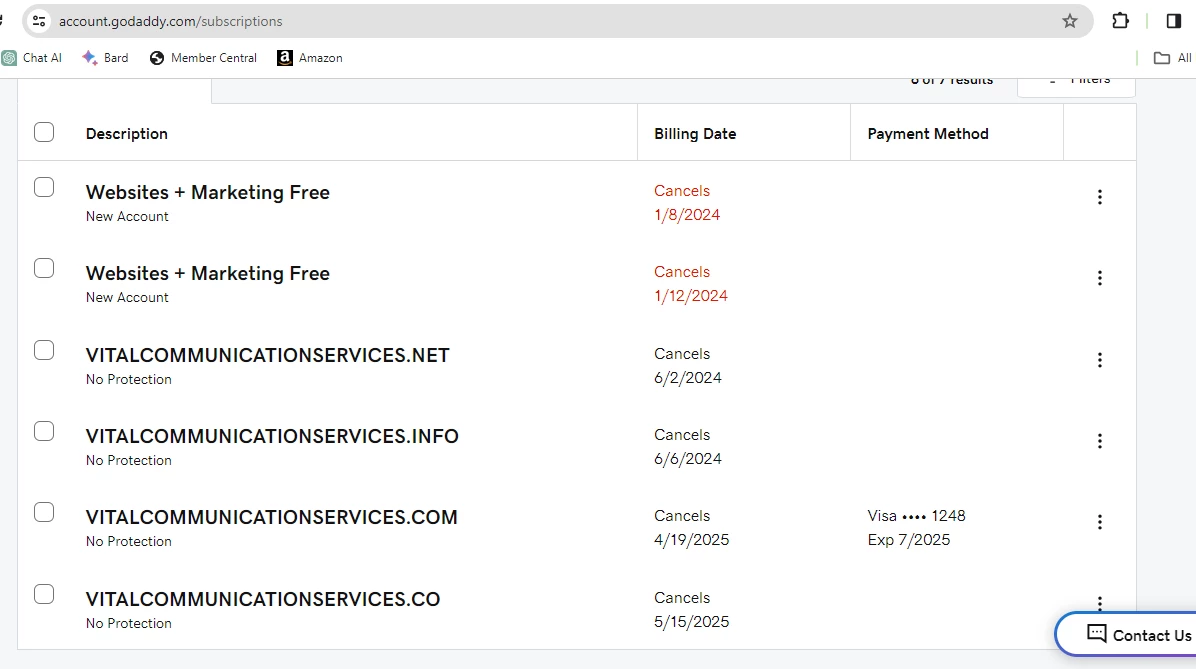Bookmark this page with the star icon
This screenshot has height=669, width=1196.
click(1069, 21)
